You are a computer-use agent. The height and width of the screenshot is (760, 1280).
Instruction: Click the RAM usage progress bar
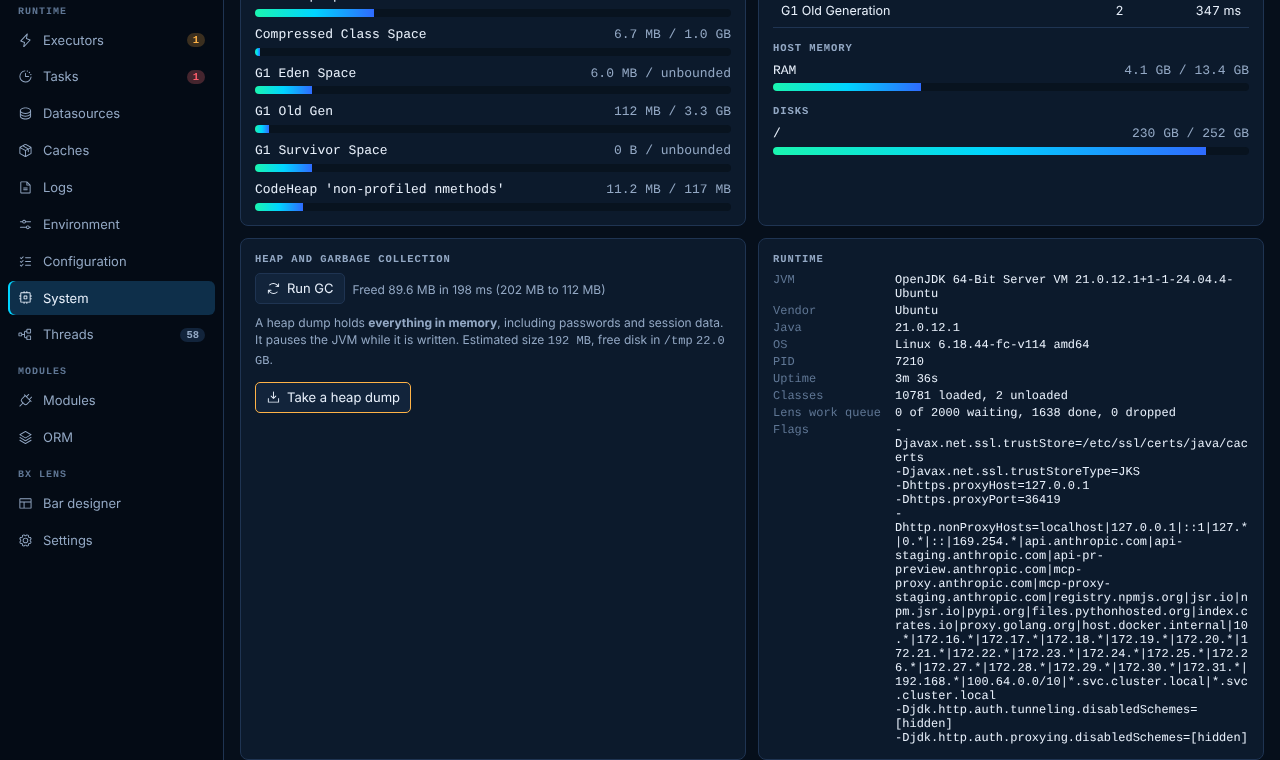(x=1011, y=87)
